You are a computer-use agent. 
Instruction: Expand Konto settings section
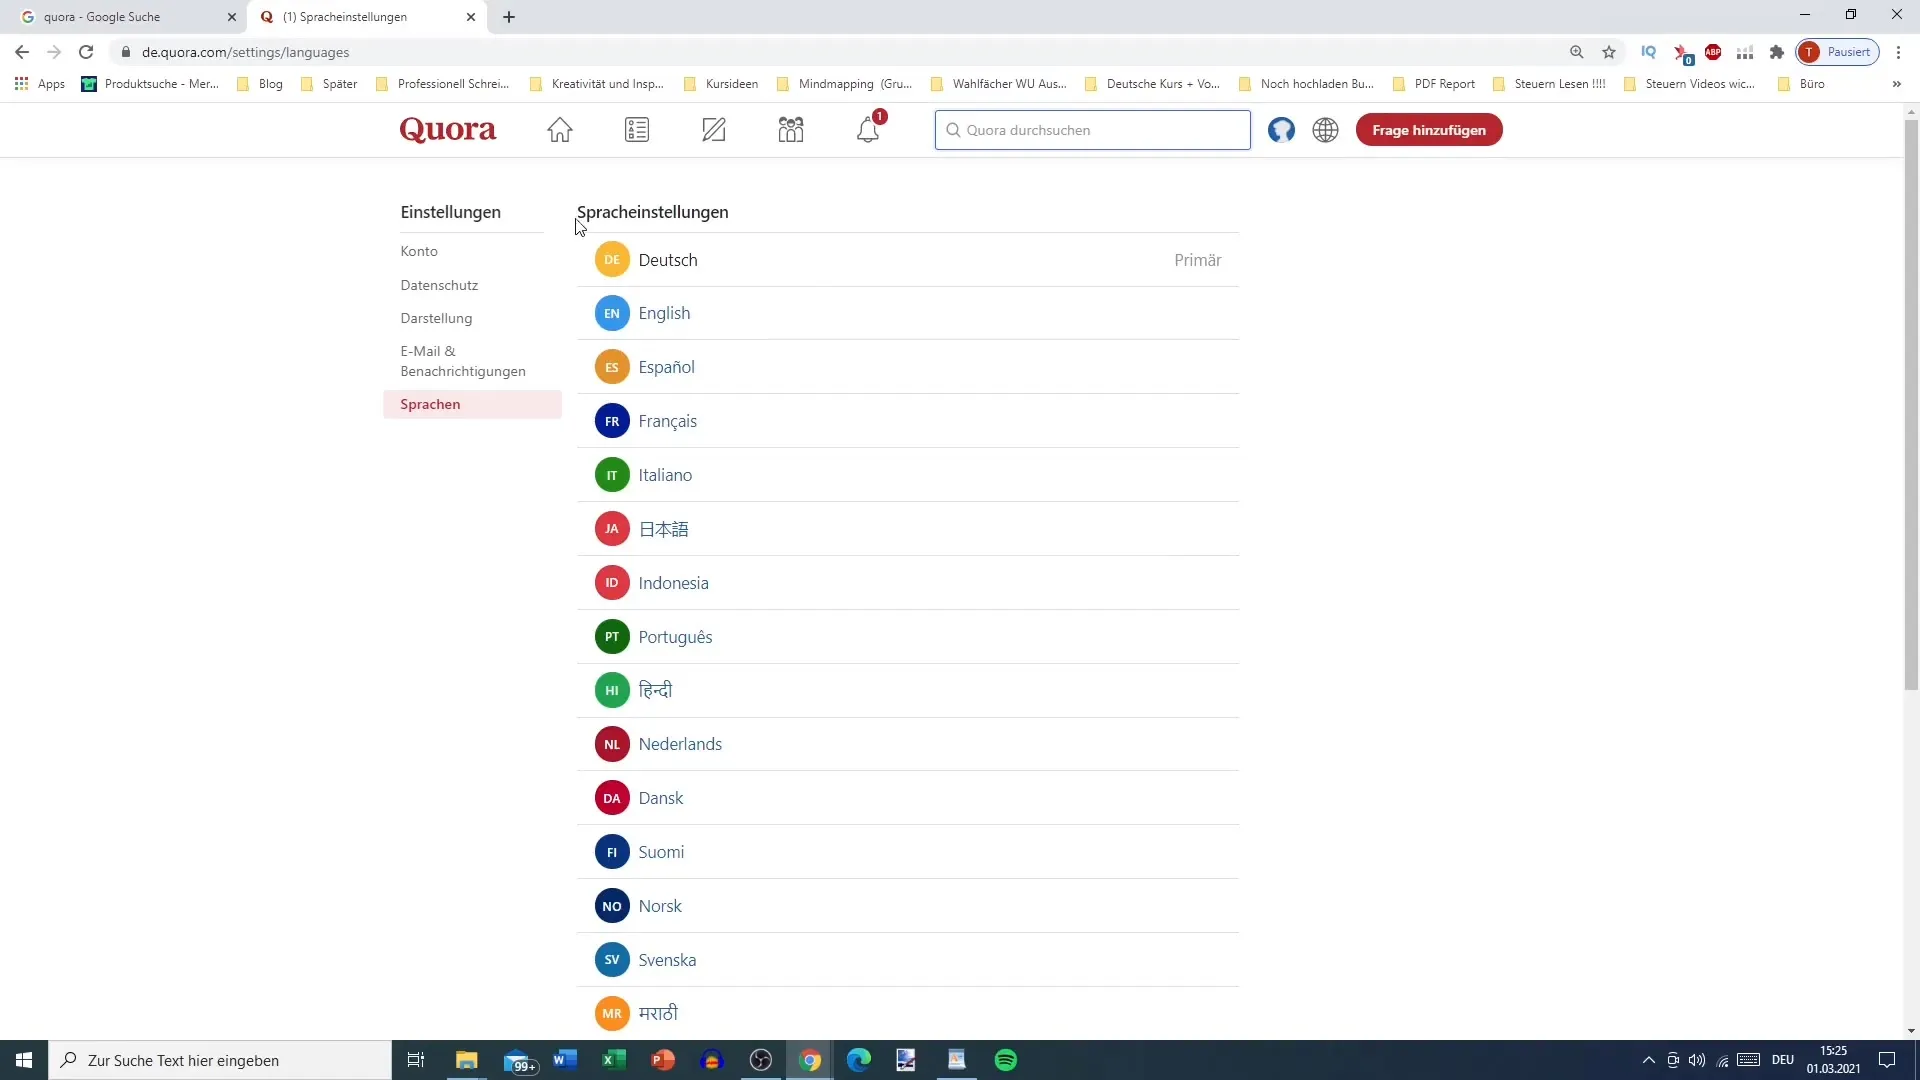419,251
